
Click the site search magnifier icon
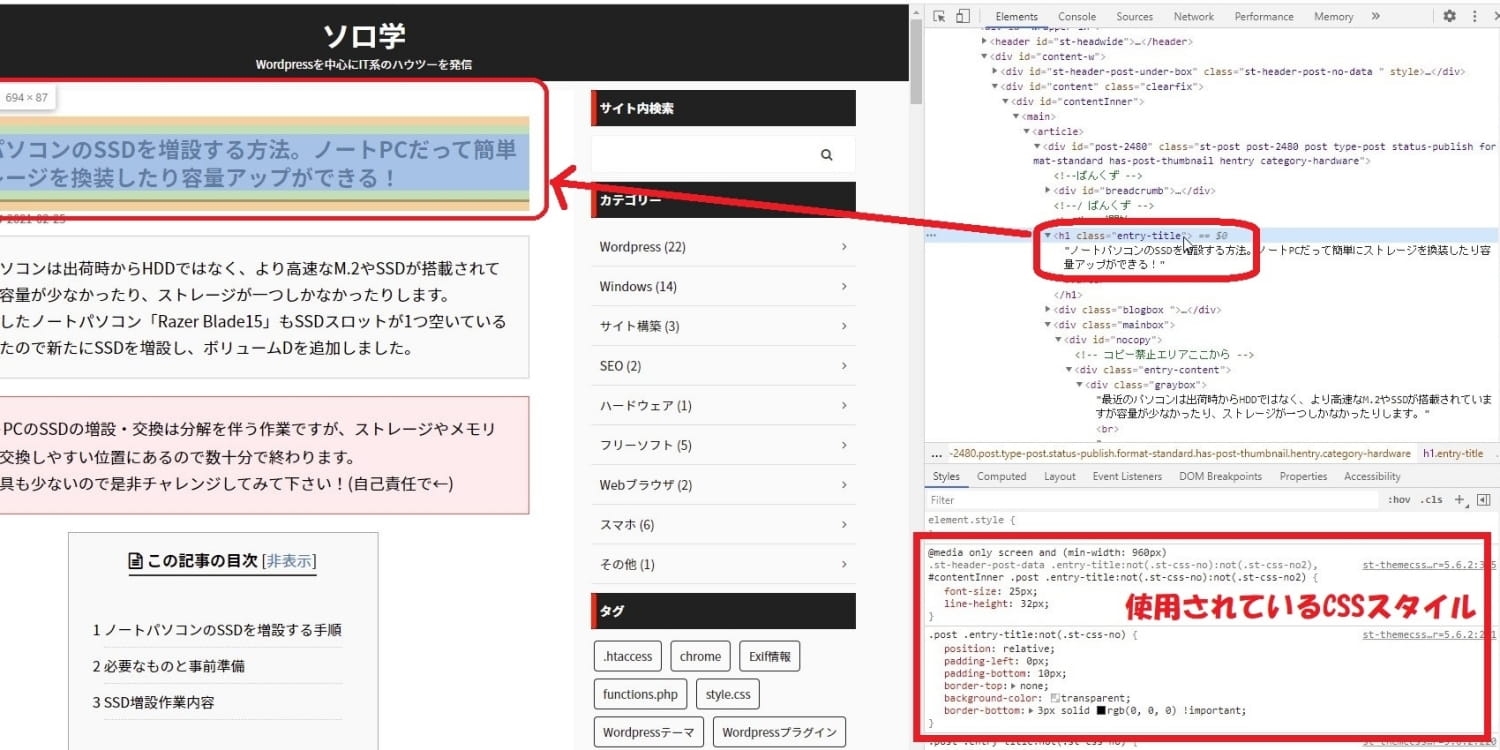click(x=826, y=155)
